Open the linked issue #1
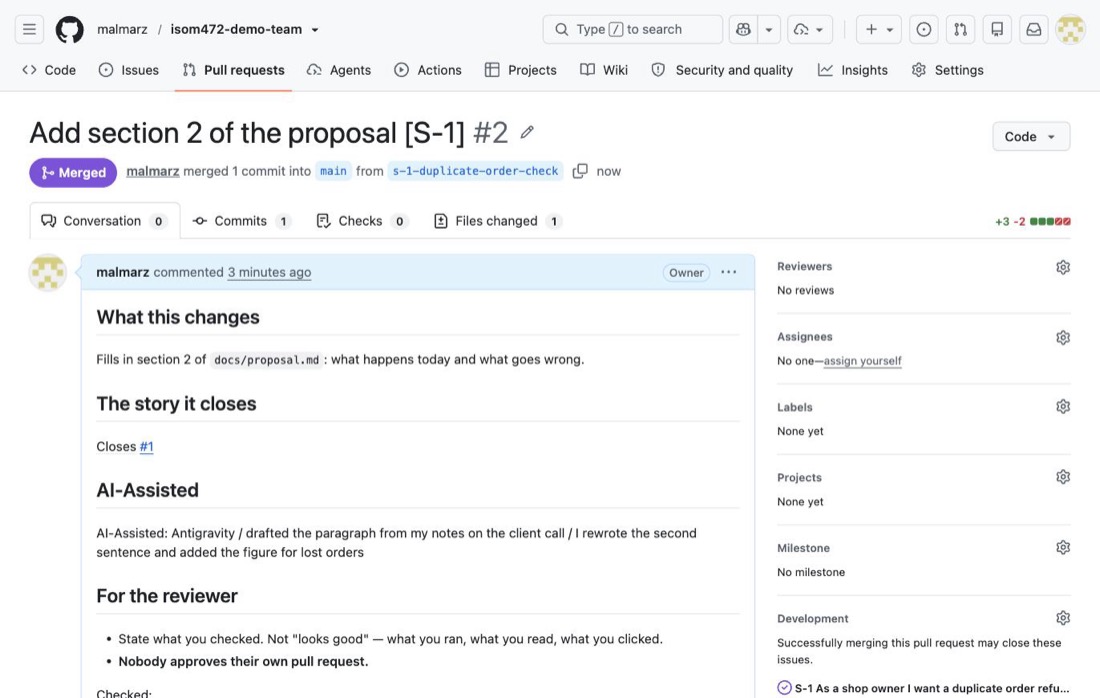Screen dimensions: 1100x698 (x=147, y=446)
